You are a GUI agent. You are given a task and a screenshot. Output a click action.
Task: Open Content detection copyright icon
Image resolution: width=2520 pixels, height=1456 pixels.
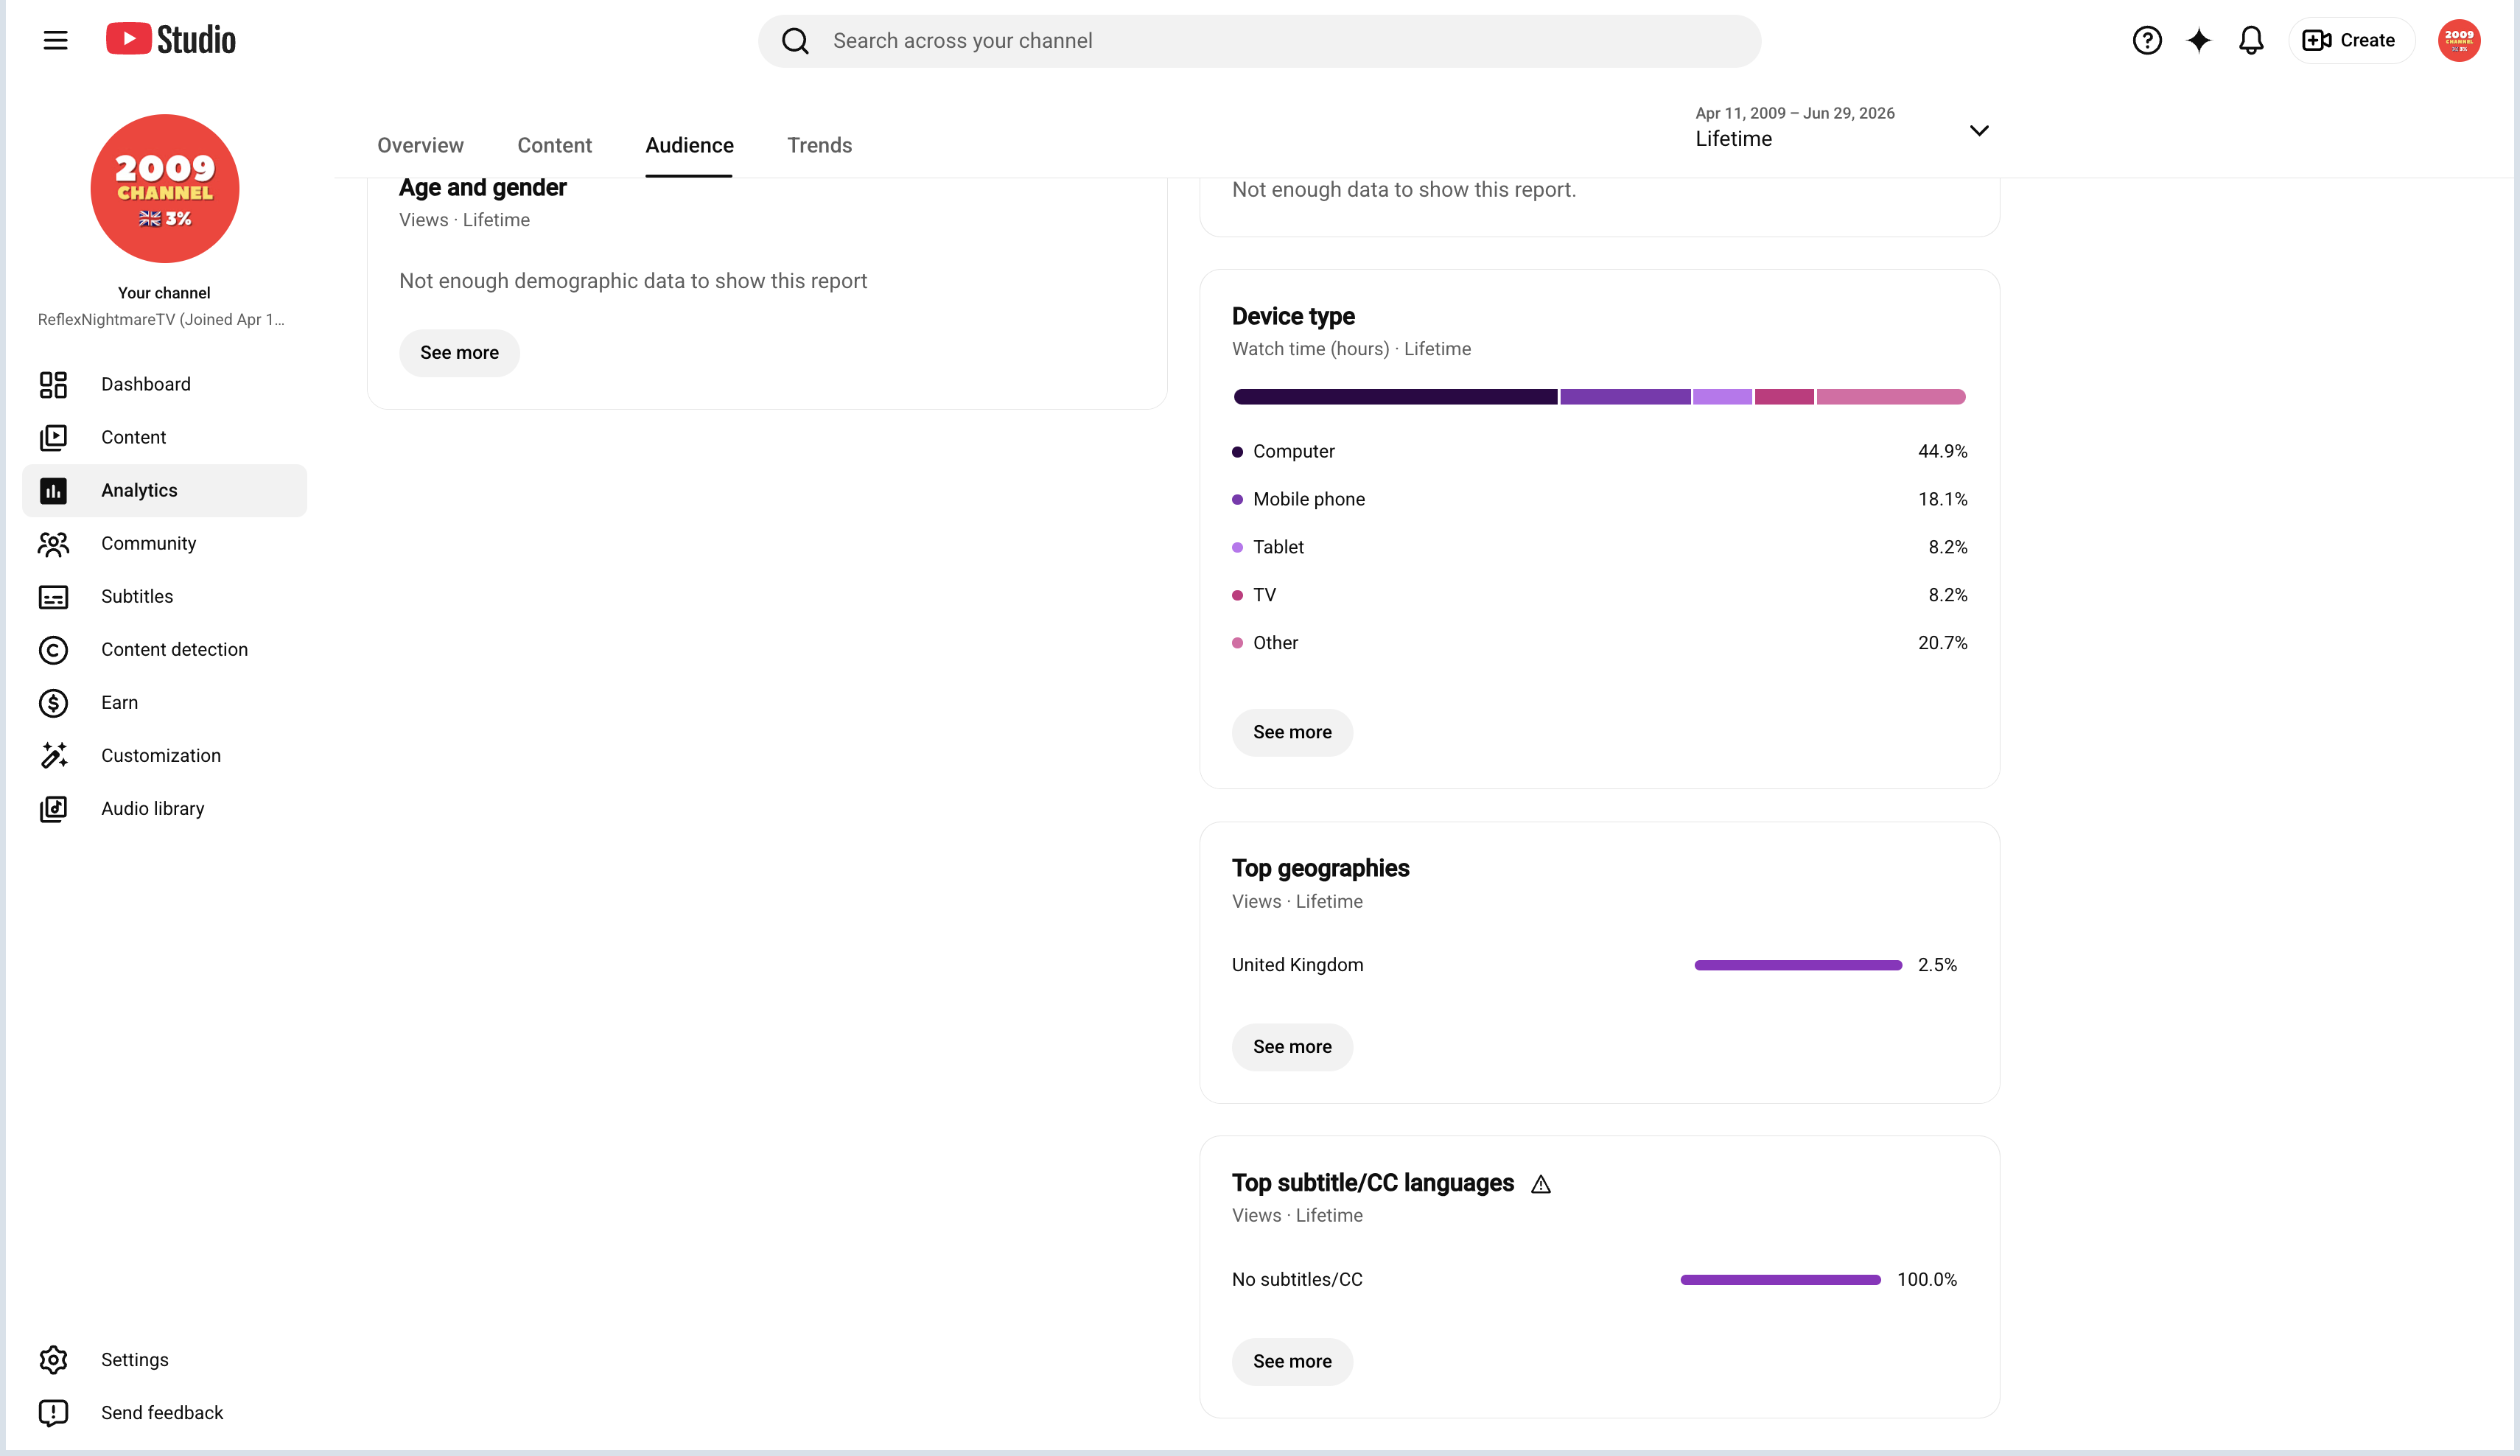pyautogui.click(x=53, y=650)
